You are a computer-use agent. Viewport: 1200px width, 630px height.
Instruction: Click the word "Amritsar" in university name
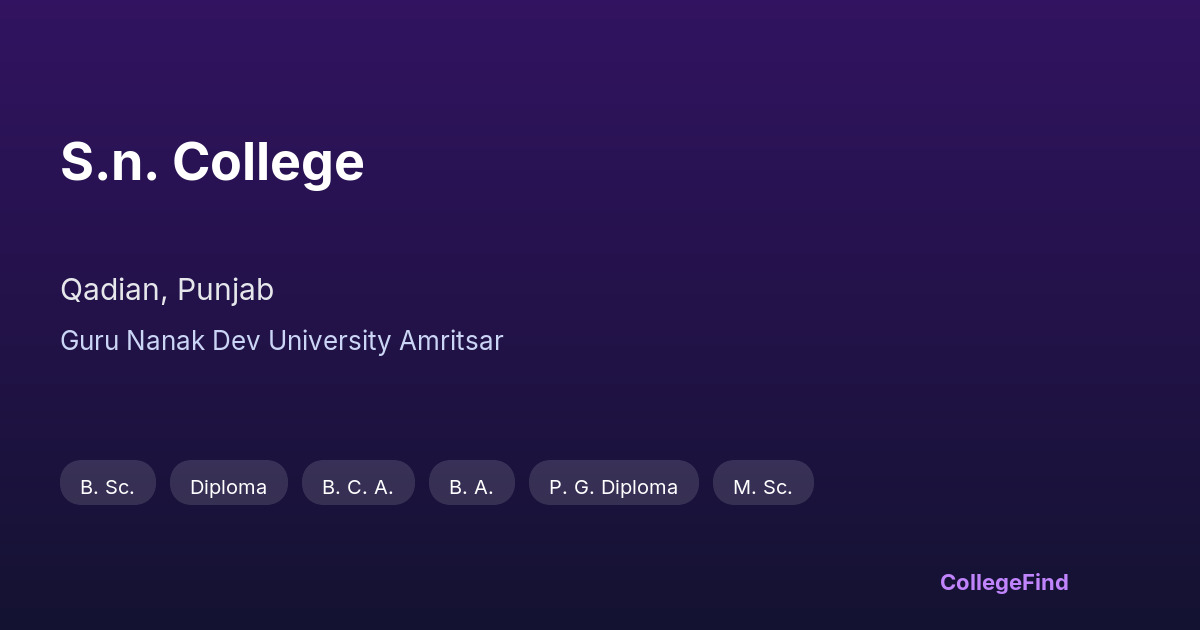pos(451,341)
